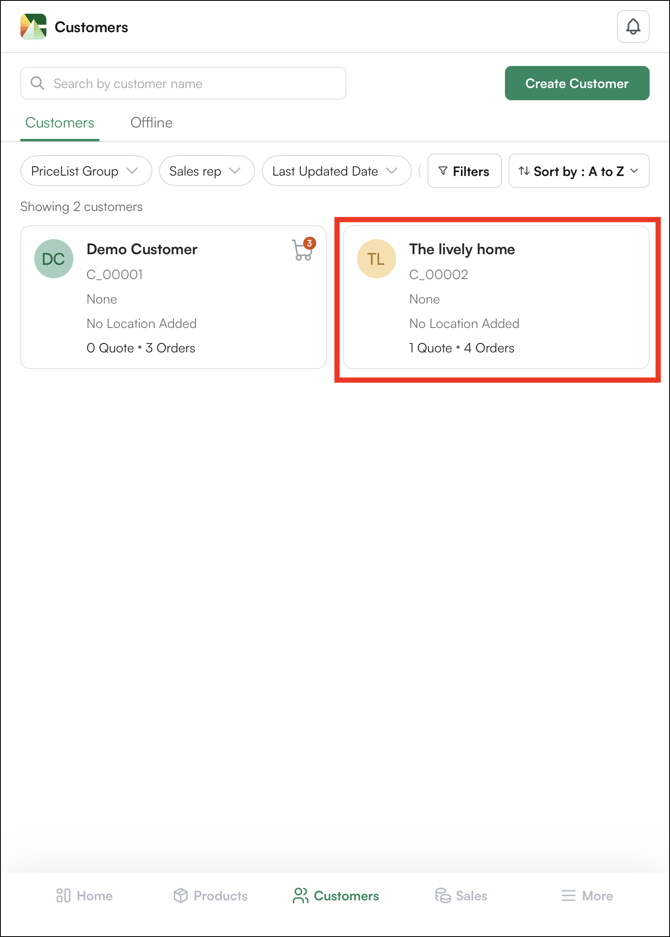Click the search magnifier icon
The image size is (670, 937).
37,83
